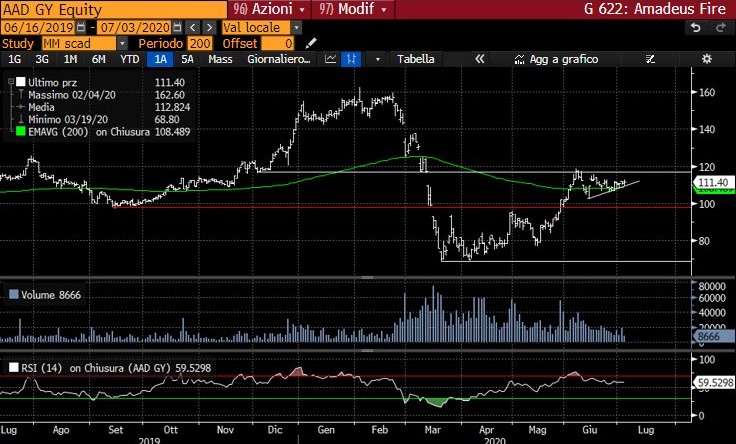
Task: Select the YTD time range tab
Action: tap(130, 59)
